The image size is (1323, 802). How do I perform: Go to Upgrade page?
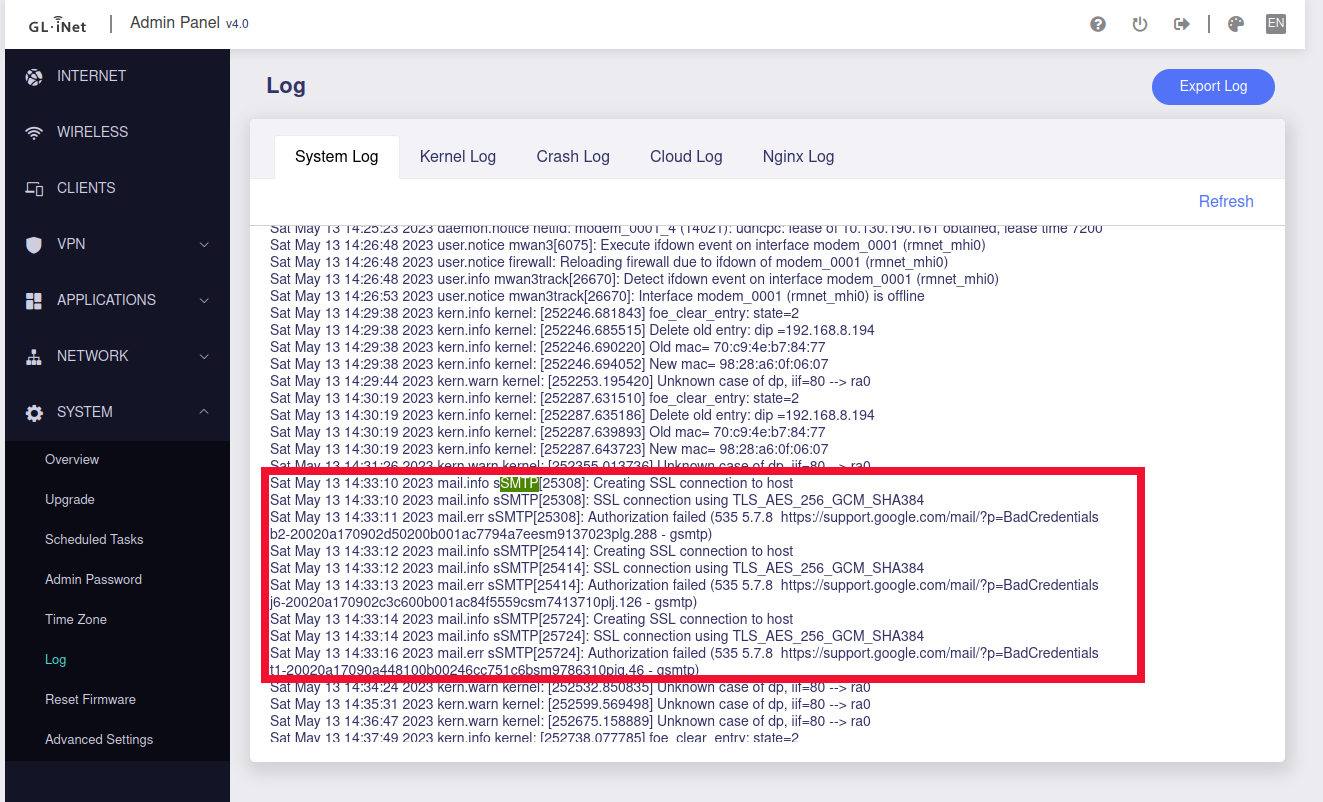point(70,500)
